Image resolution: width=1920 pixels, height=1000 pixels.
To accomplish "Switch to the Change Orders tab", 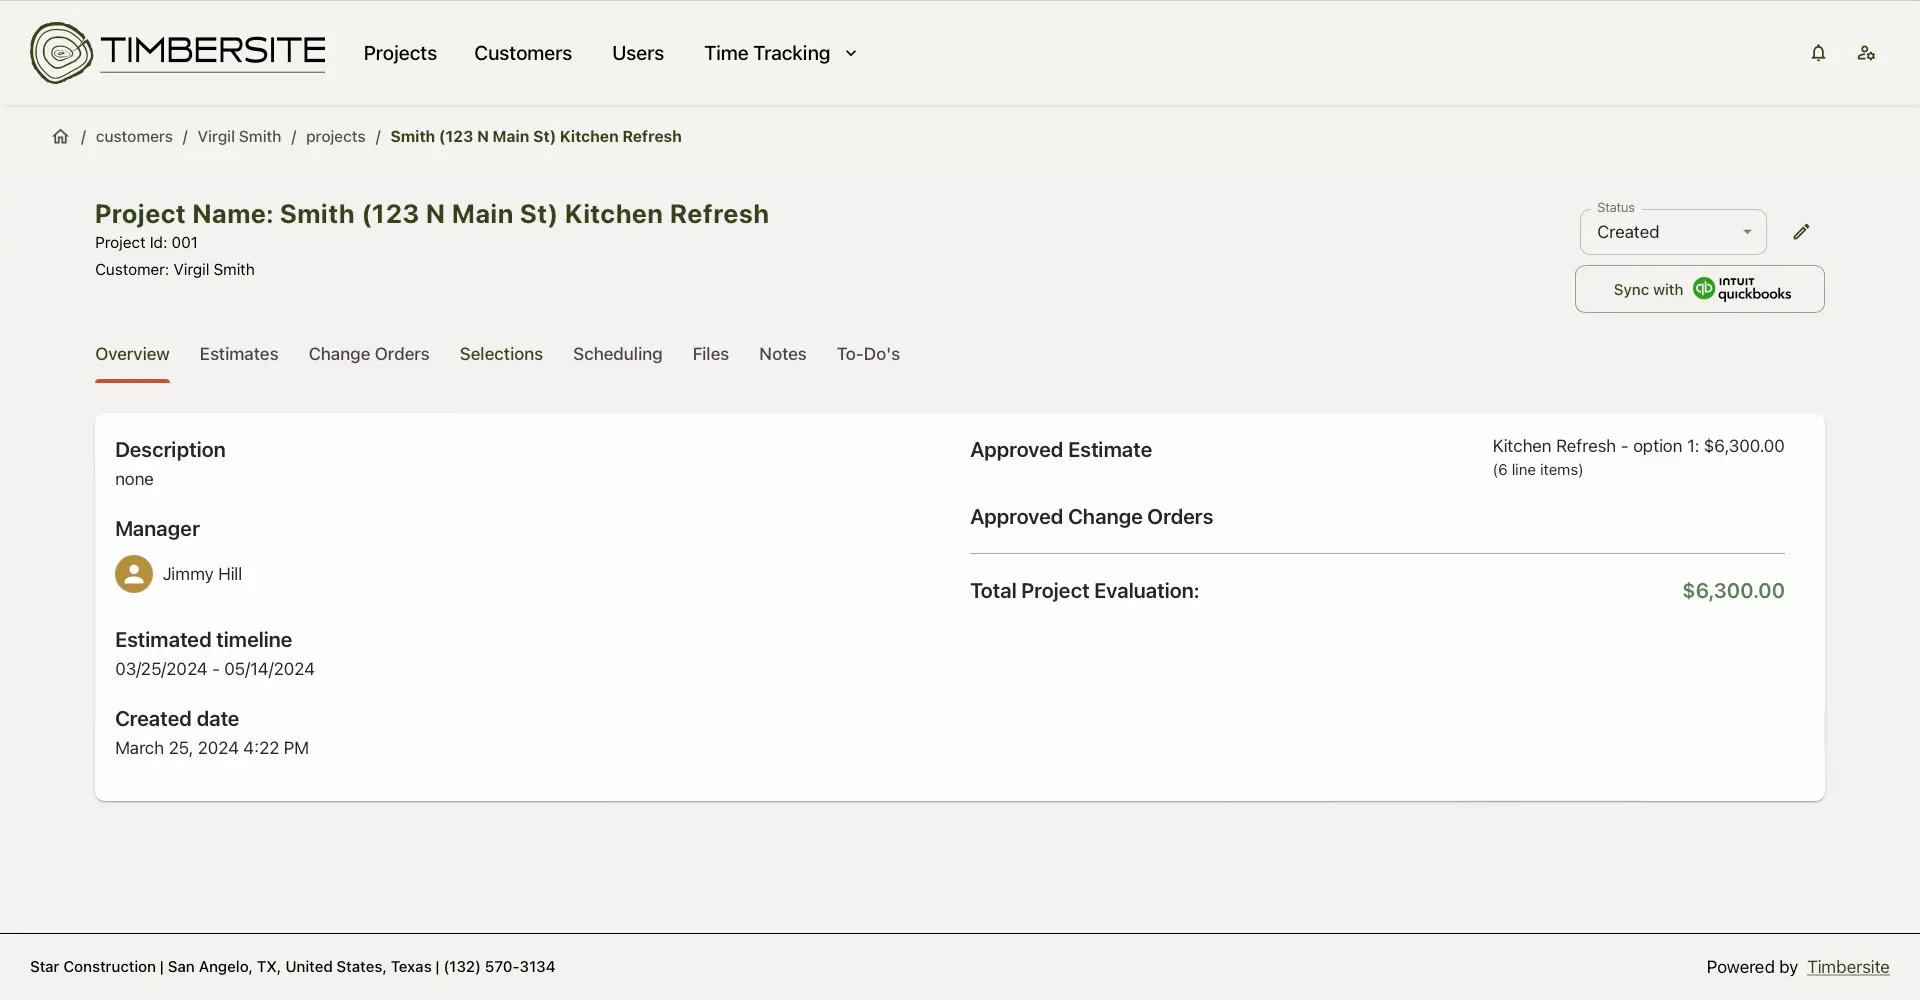I will [x=369, y=354].
